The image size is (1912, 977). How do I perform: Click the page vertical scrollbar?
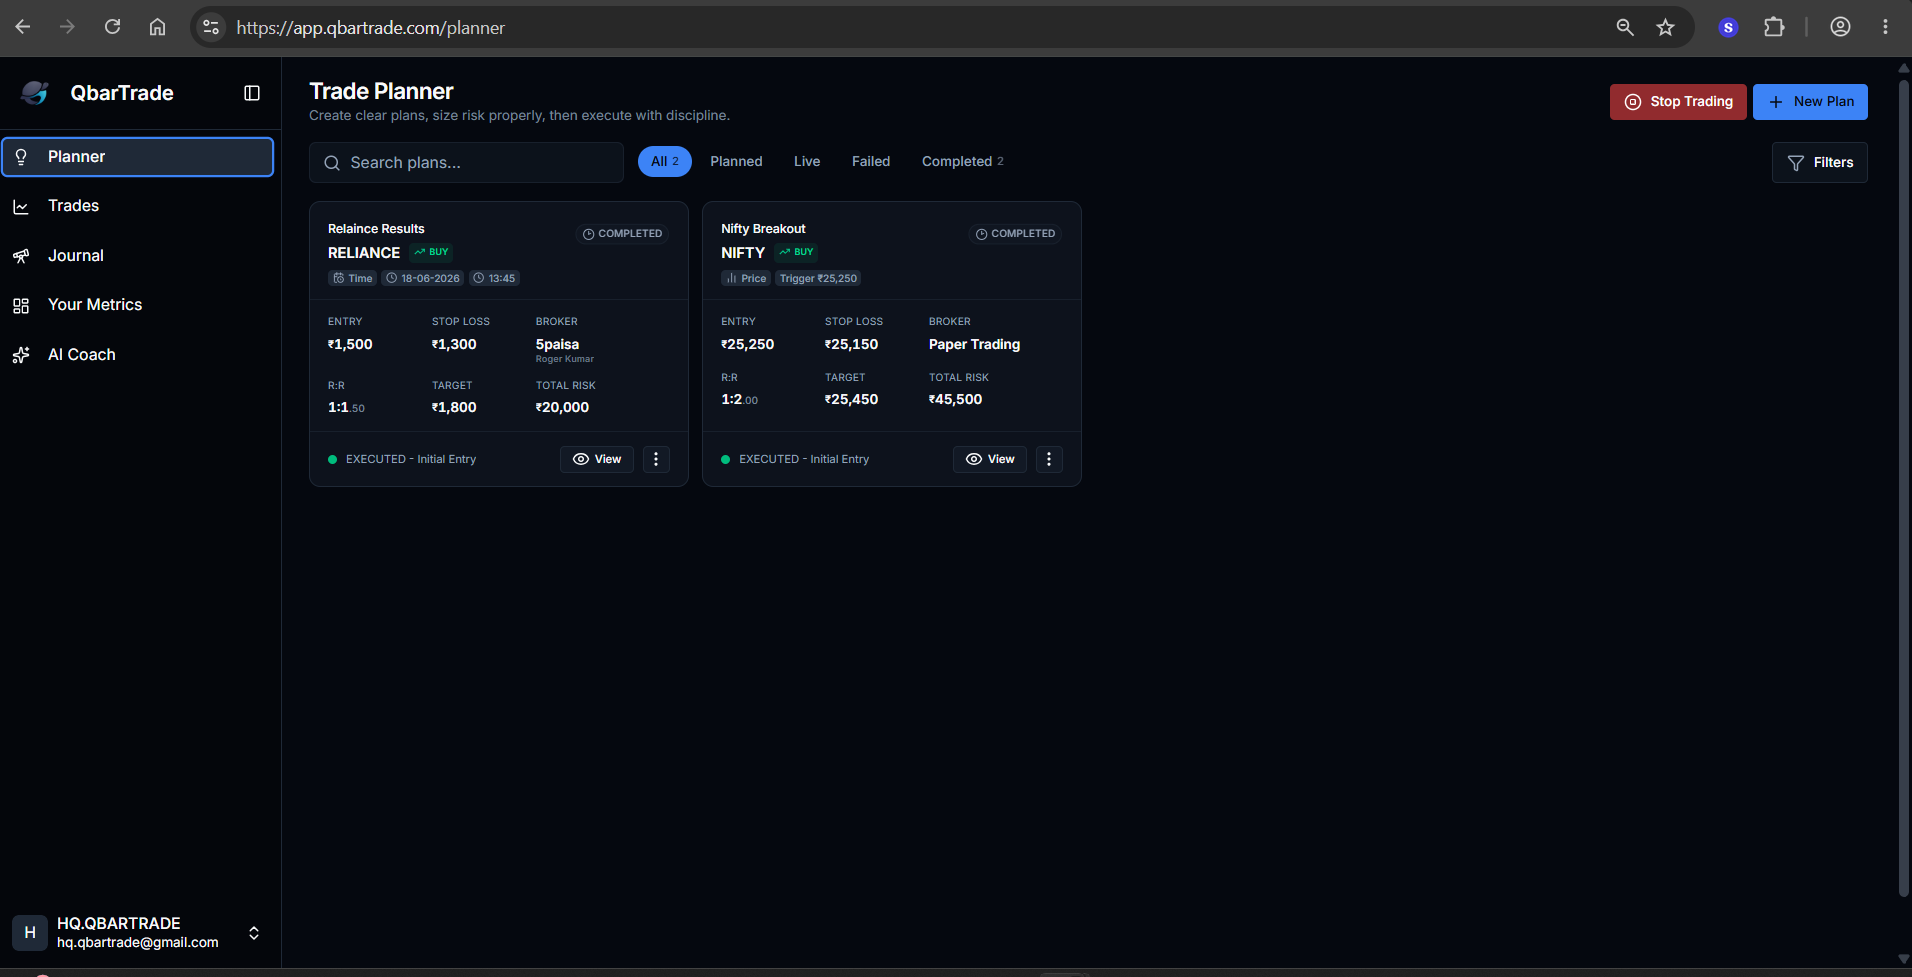[x=1904, y=487]
